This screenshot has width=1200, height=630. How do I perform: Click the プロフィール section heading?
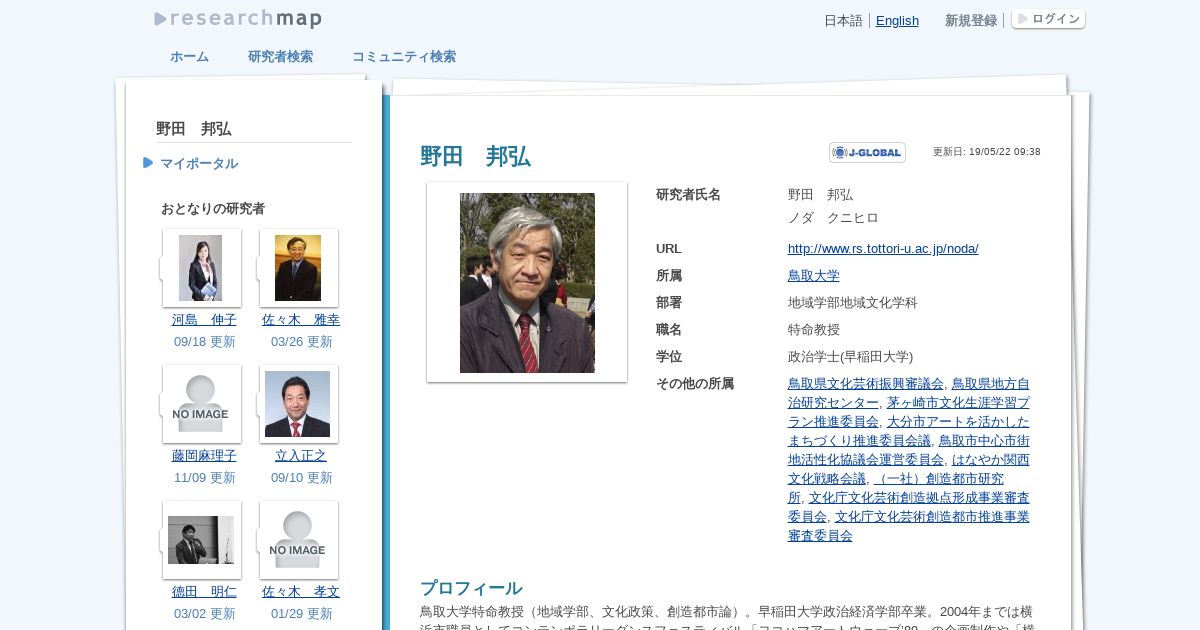[x=471, y=588]
